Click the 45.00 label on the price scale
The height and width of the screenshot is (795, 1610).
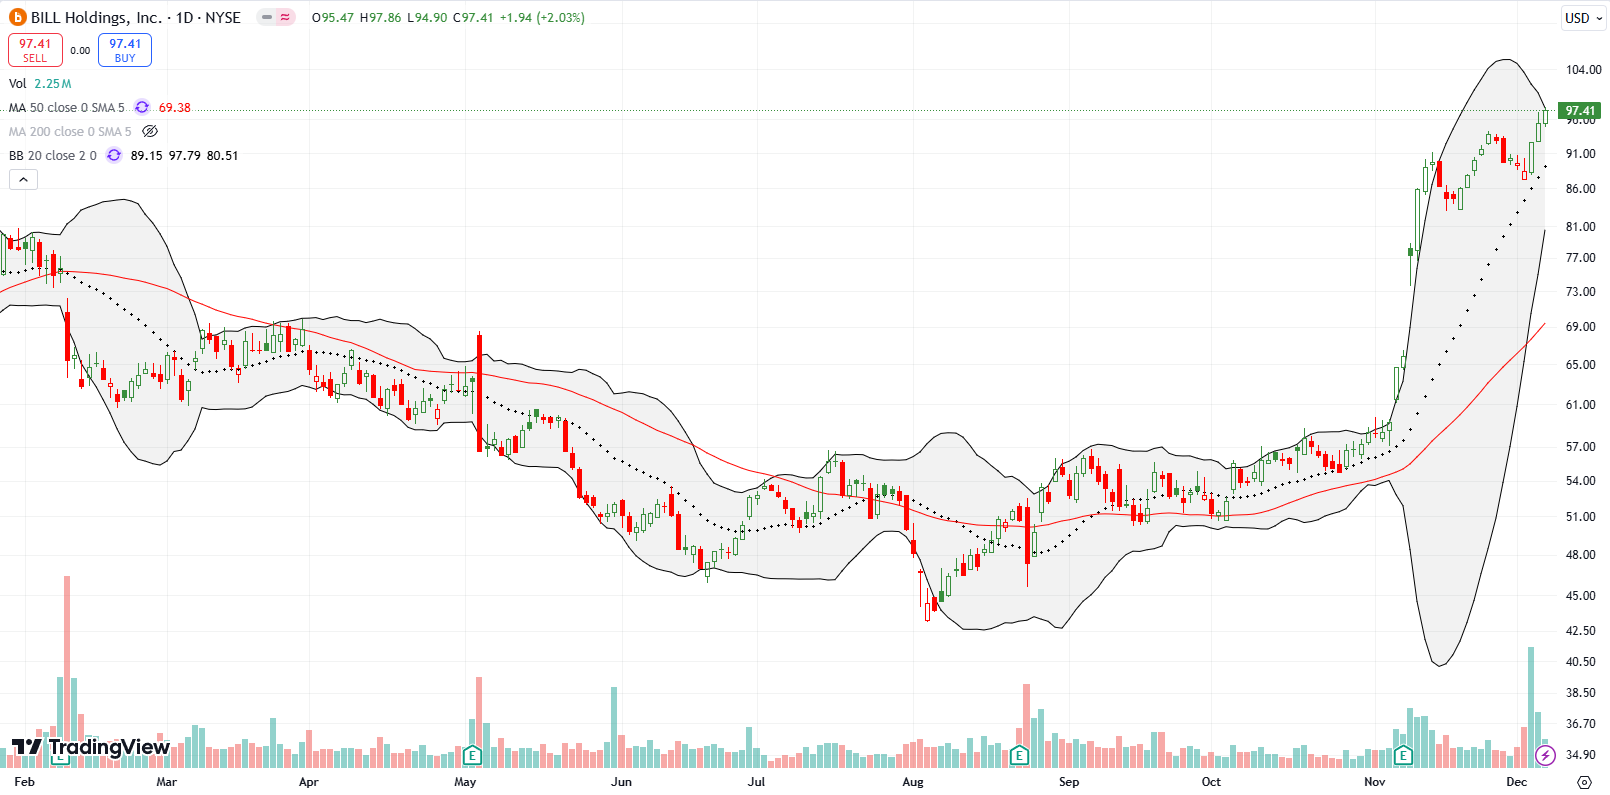coord(1581,596)
